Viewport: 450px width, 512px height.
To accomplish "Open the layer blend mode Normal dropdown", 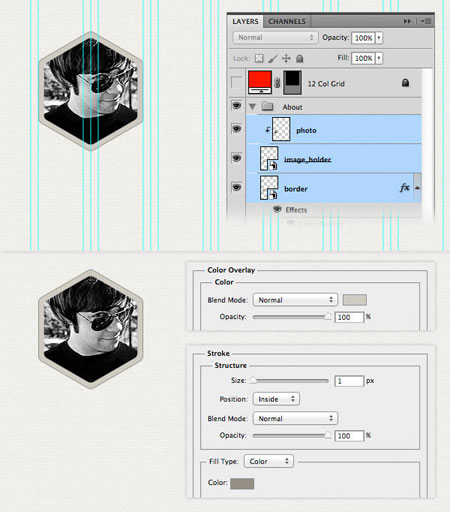I will click(275, 37).
